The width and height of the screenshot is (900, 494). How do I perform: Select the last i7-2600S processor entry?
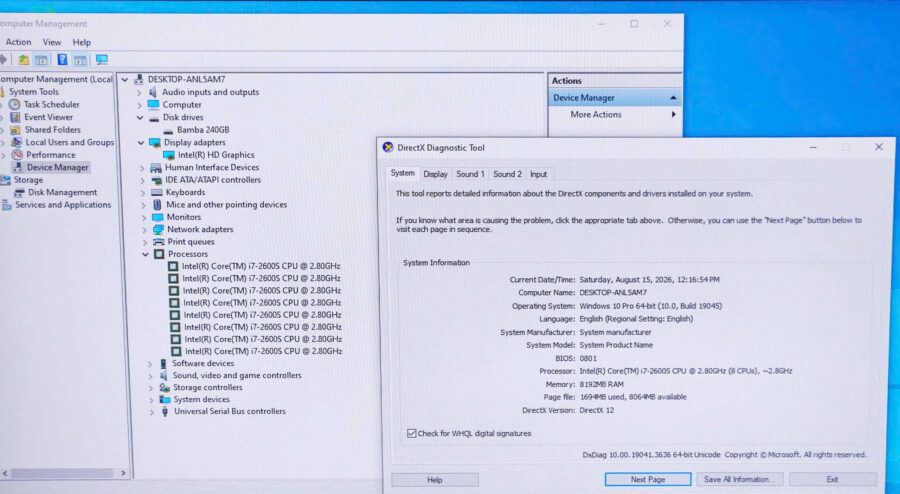263,351
